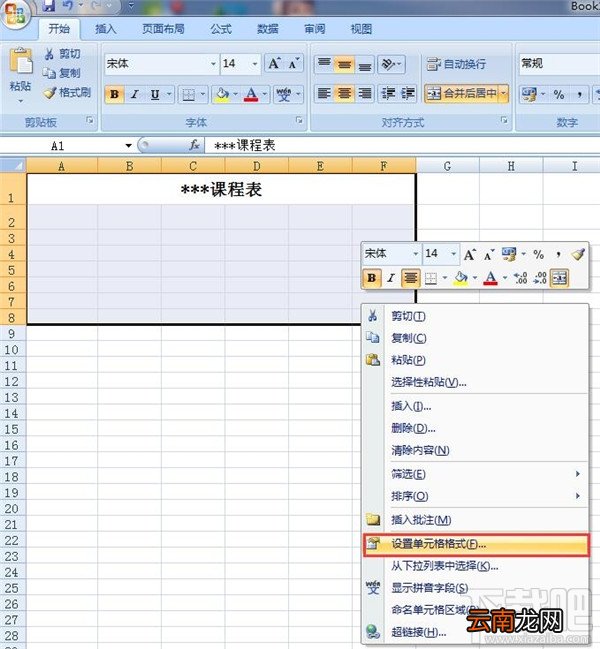
Task: Click the Accounting Number Format icon in ribbon
Action: click(529, 94)
